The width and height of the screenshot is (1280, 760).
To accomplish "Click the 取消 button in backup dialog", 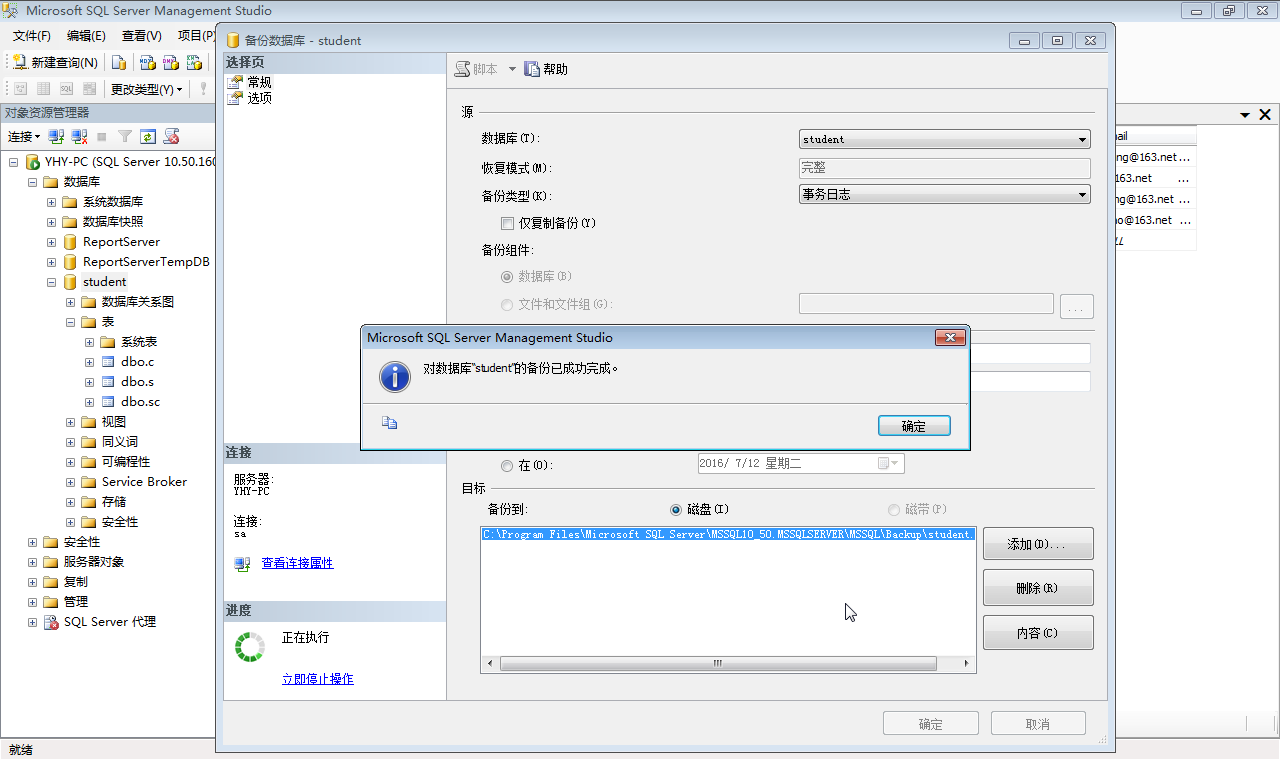I will [1038, 724].
